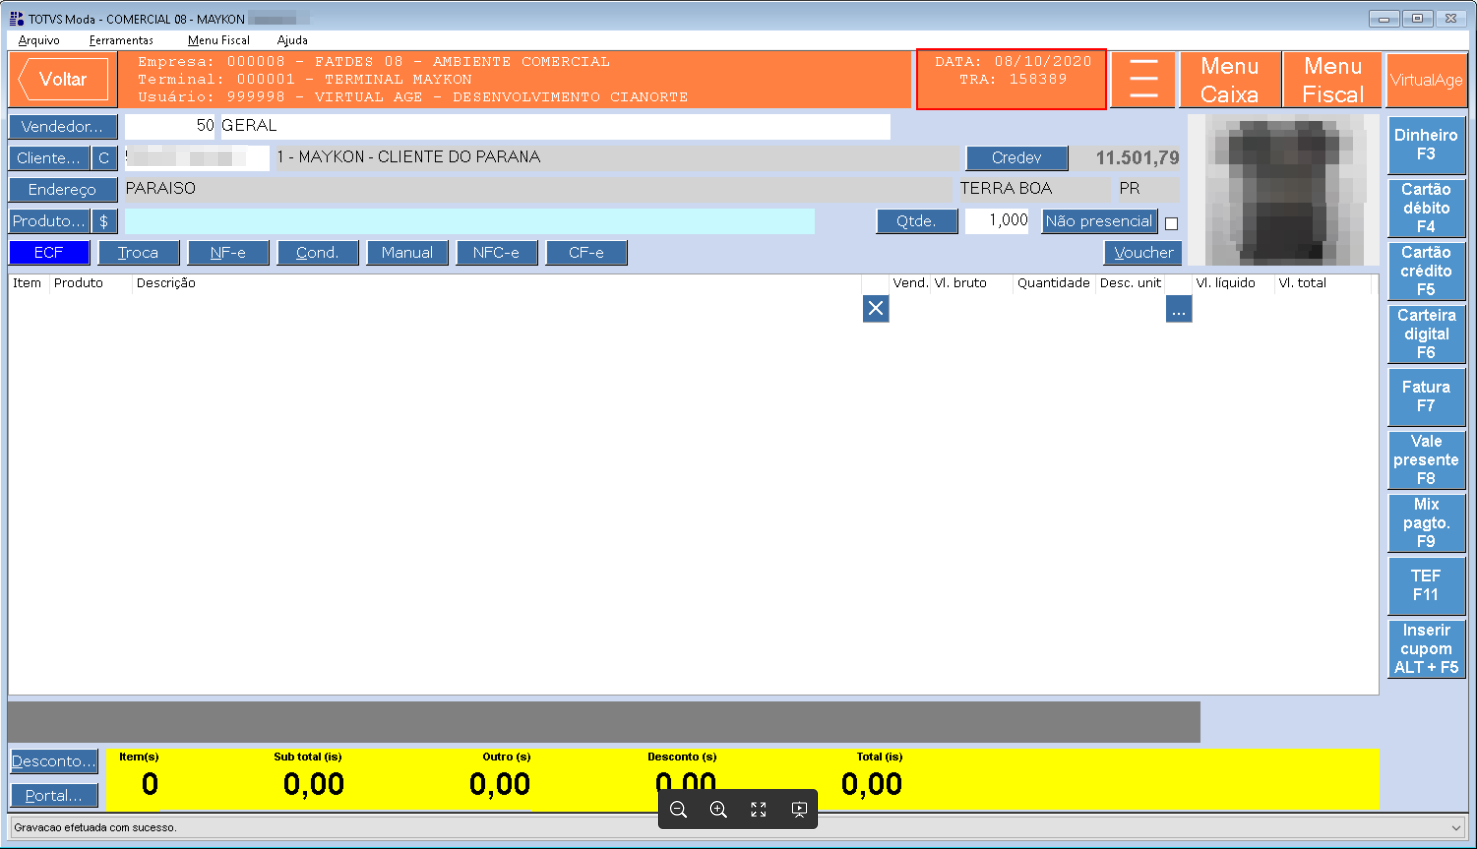
Task: Click the Credev button
Action: pyautogui.click(x=1017, y=158)
